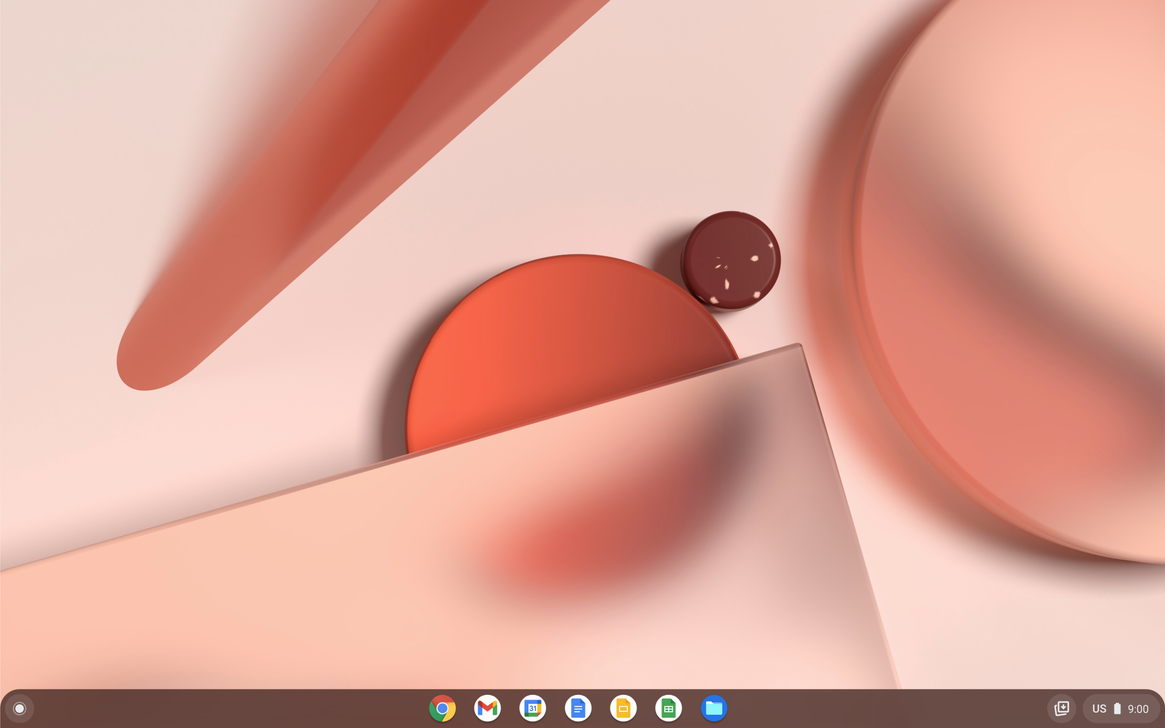Click an empty area of the shelf
Image resolution: width=1165 pixels, height=728 pixels.
coord(880,708)
